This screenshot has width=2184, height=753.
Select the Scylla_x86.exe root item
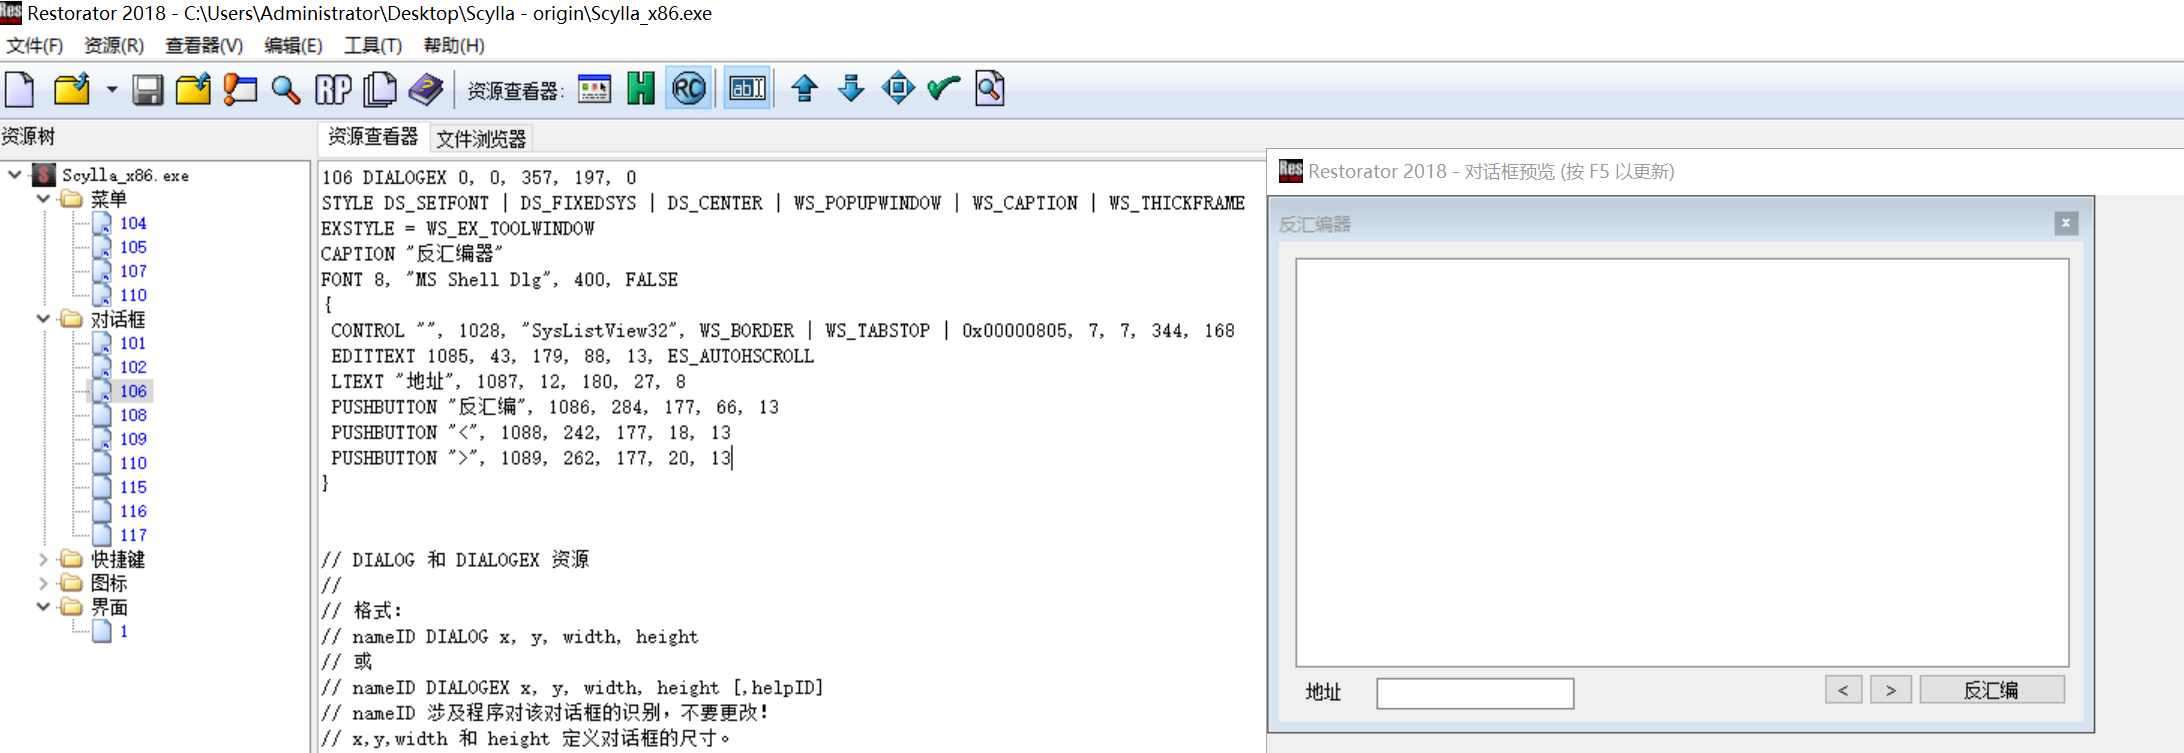tap(125, 175)
